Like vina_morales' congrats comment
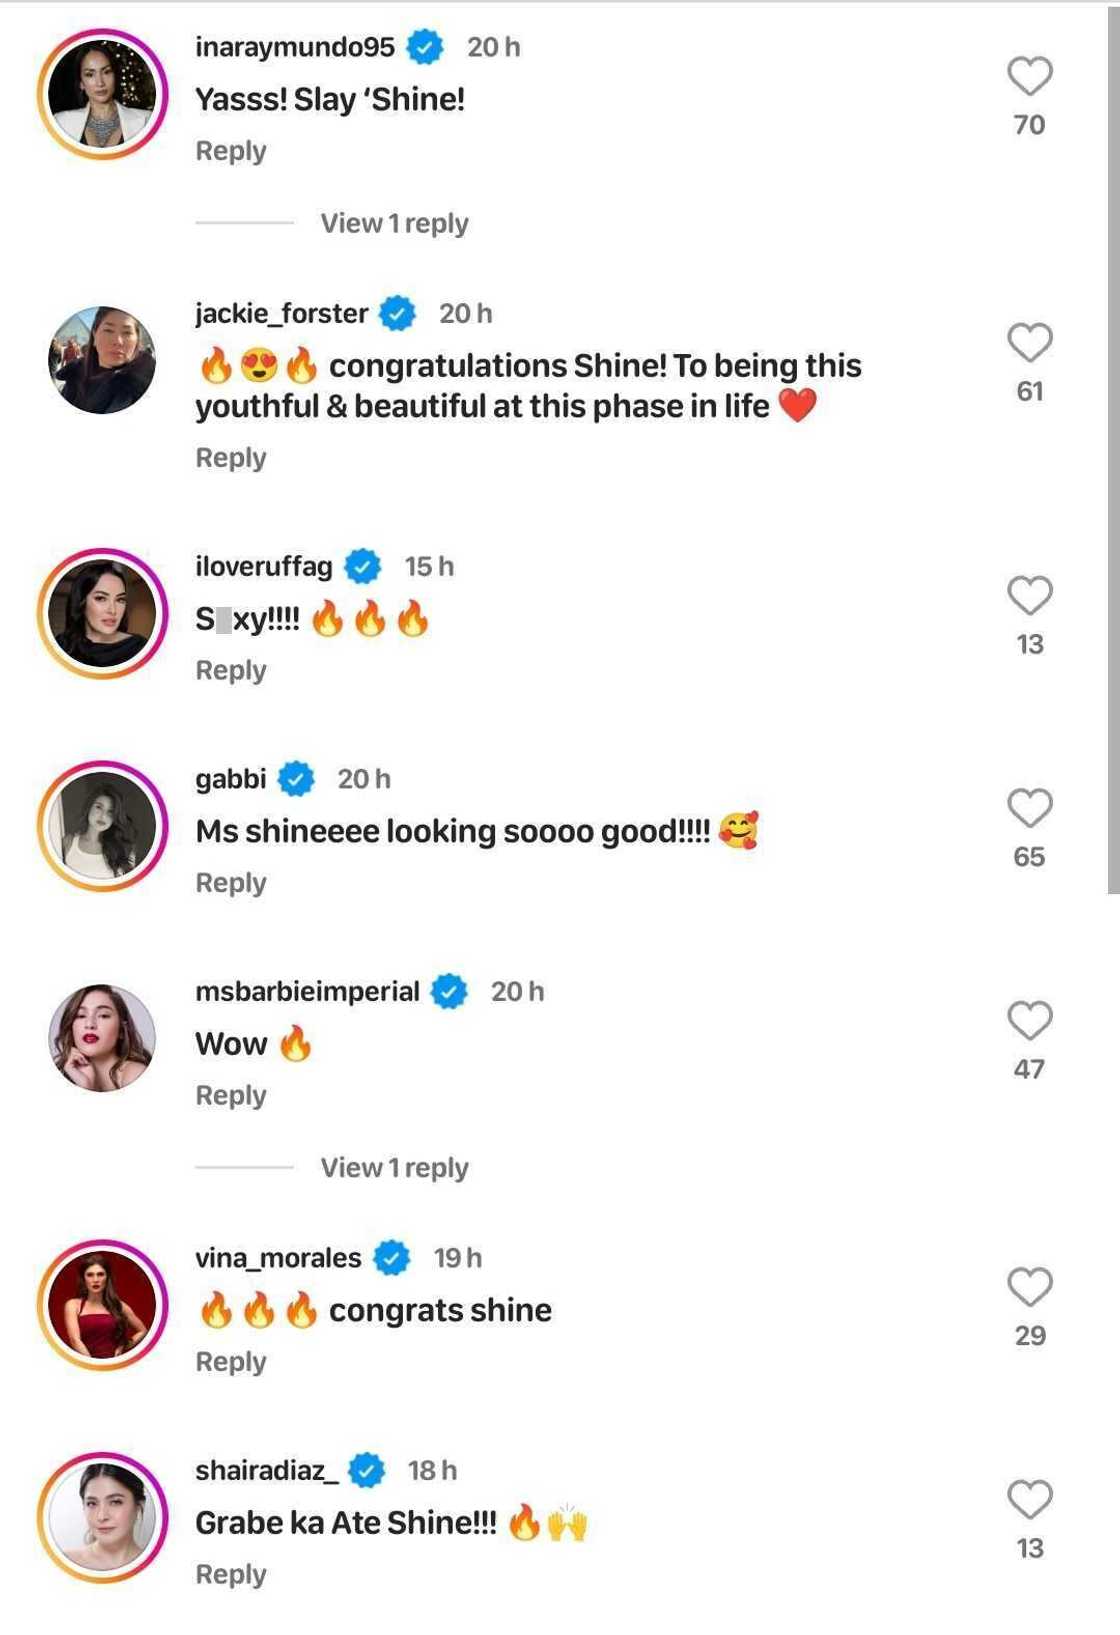This screenshot has height=1635, width=1120. pyautogui.click(x=1029, y=1287)
